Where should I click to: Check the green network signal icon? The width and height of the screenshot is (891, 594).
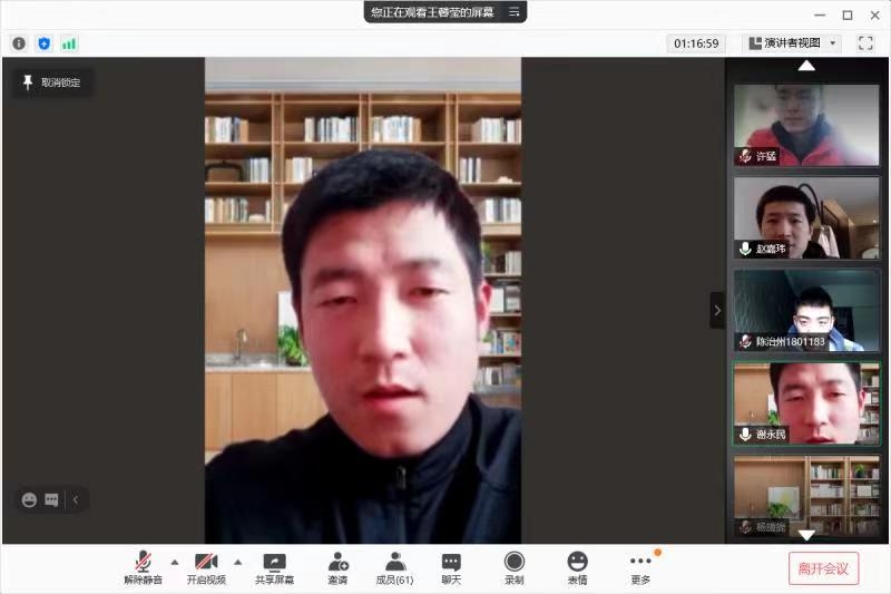(69, 43)
